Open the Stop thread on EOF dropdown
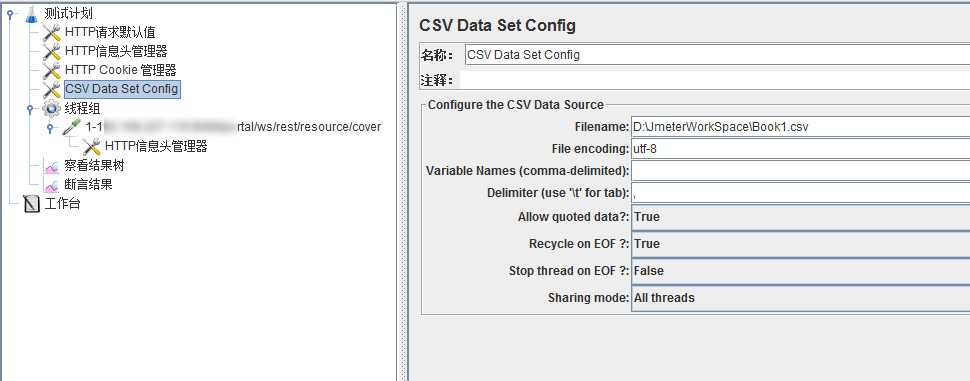 [800, 271]
